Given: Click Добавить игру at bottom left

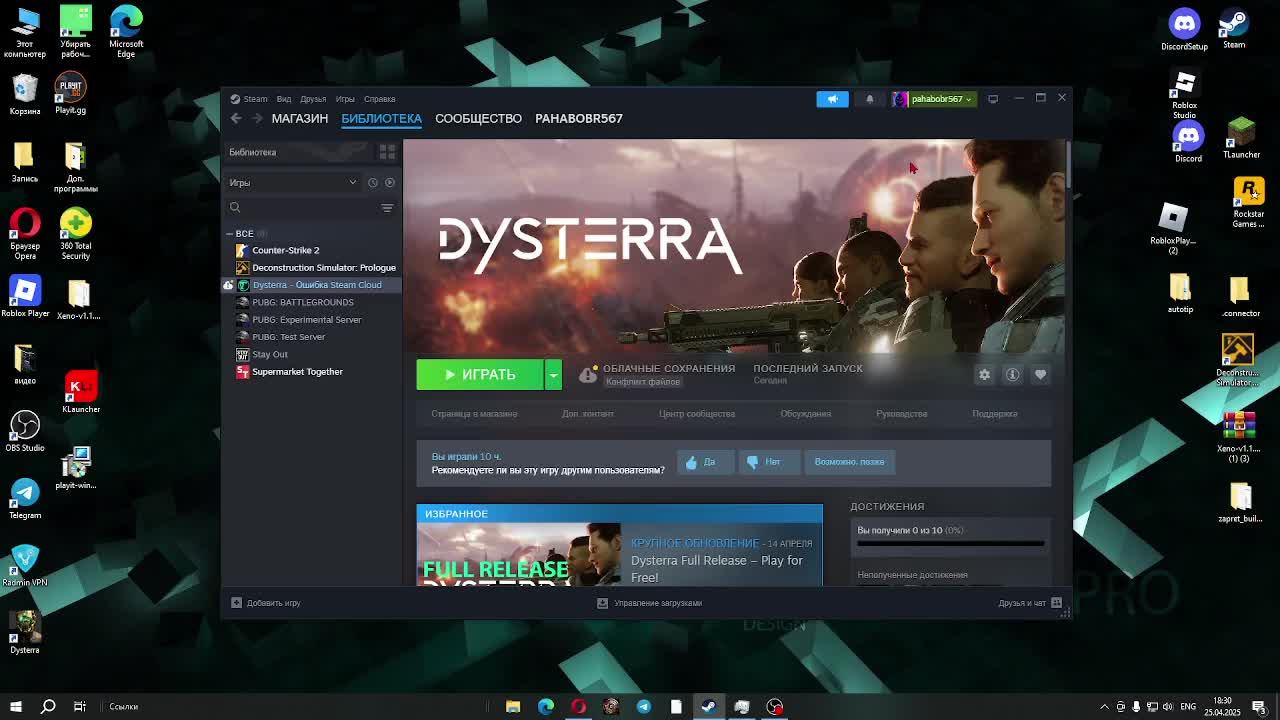Looking at the screenshot, I should [x=266, y=603].
